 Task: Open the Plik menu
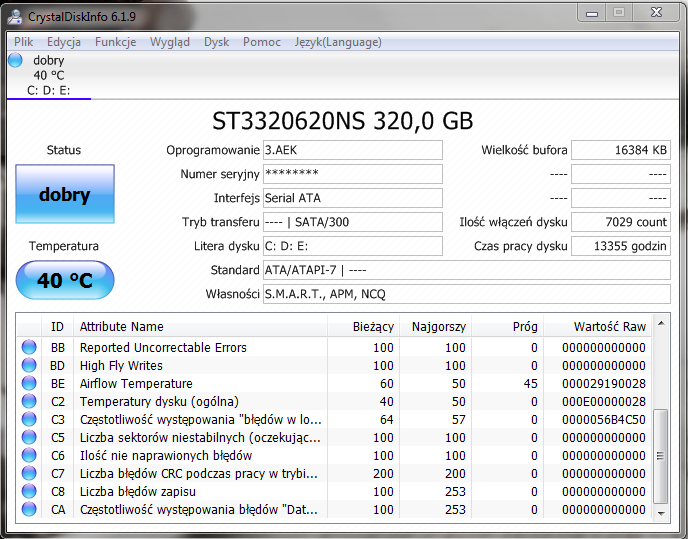(x=24, y=42)
